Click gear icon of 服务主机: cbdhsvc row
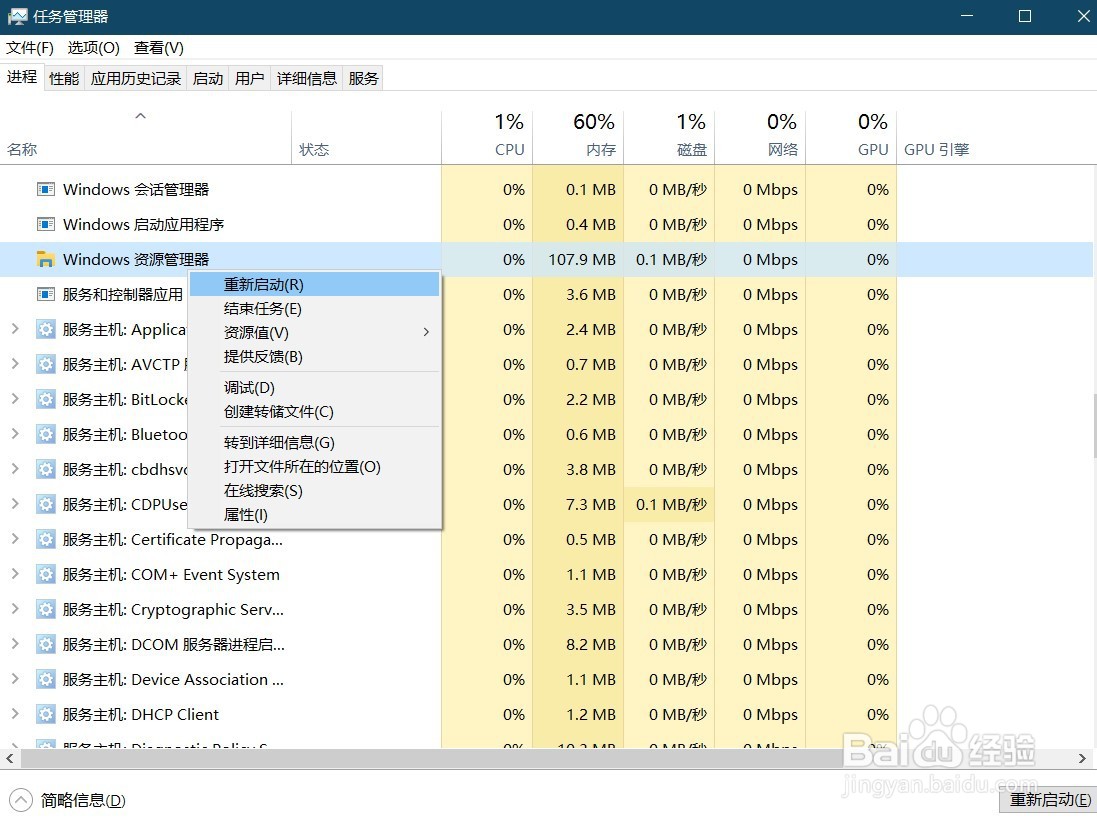Screen dimensions: 1097x822 point(45,469)
